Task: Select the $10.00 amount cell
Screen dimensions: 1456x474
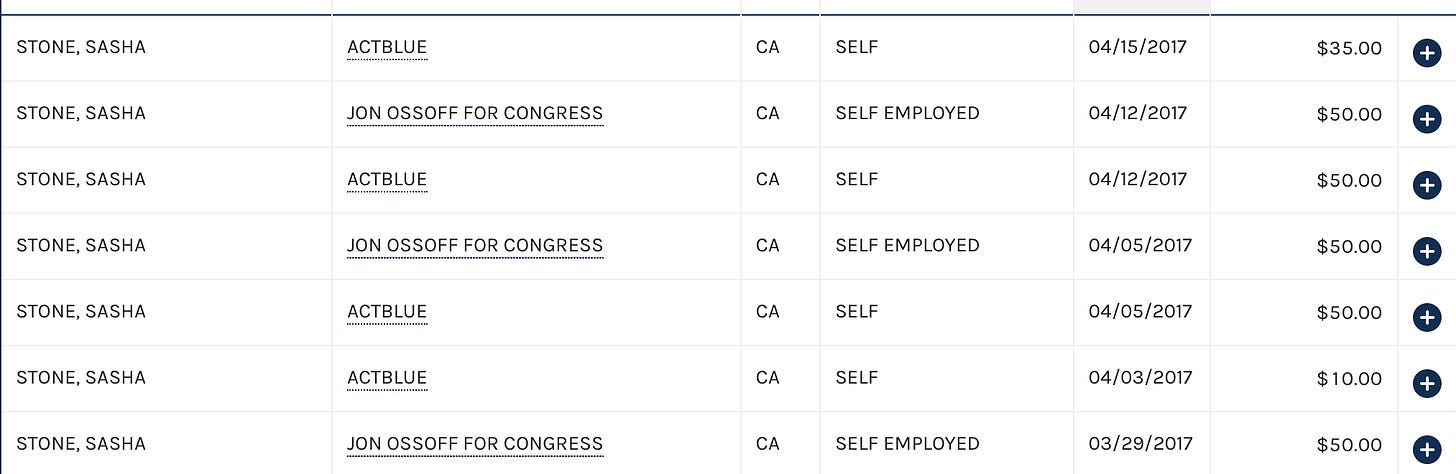Action: click(x=1304, y=379)
